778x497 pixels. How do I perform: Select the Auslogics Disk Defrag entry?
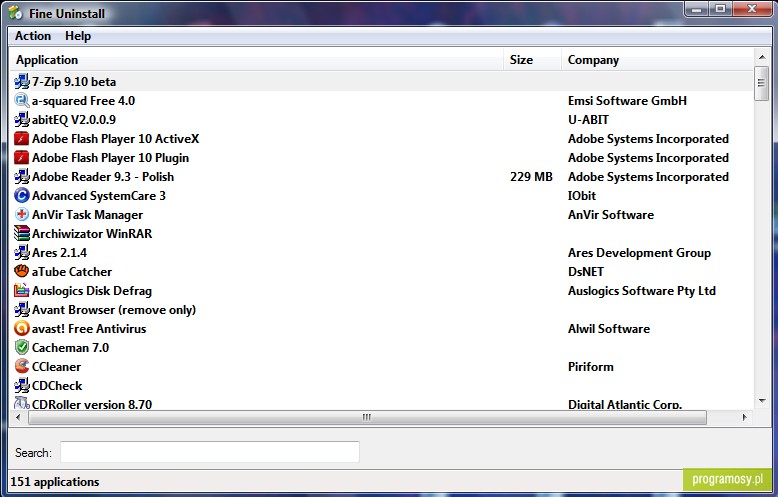pos(382,291)
